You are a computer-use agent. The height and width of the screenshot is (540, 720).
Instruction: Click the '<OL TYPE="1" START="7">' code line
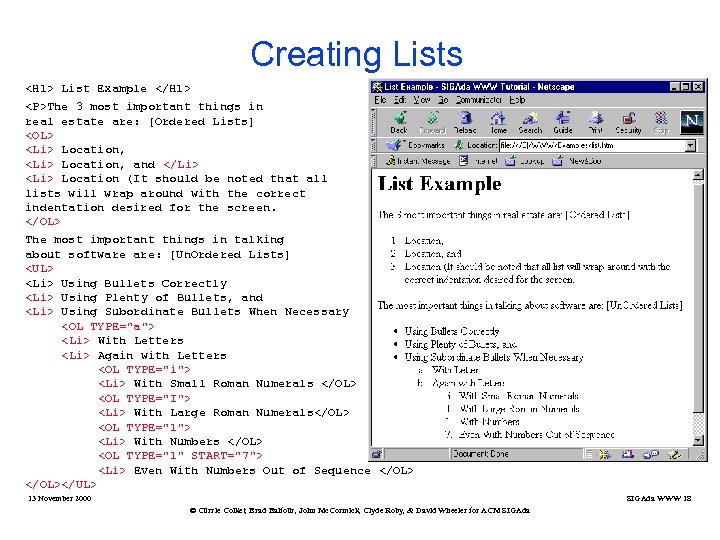click(180, 456)
